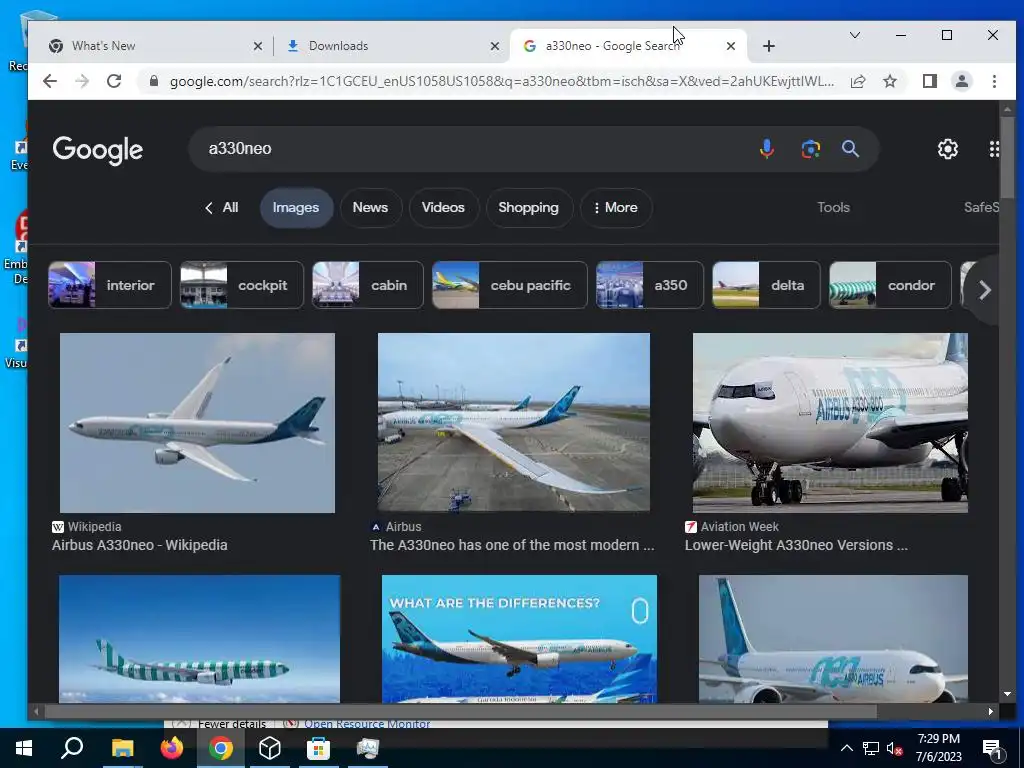Filter by cockpit suggestion chip
This screenshot has height=768, width=1024.
tap(242, 285)
